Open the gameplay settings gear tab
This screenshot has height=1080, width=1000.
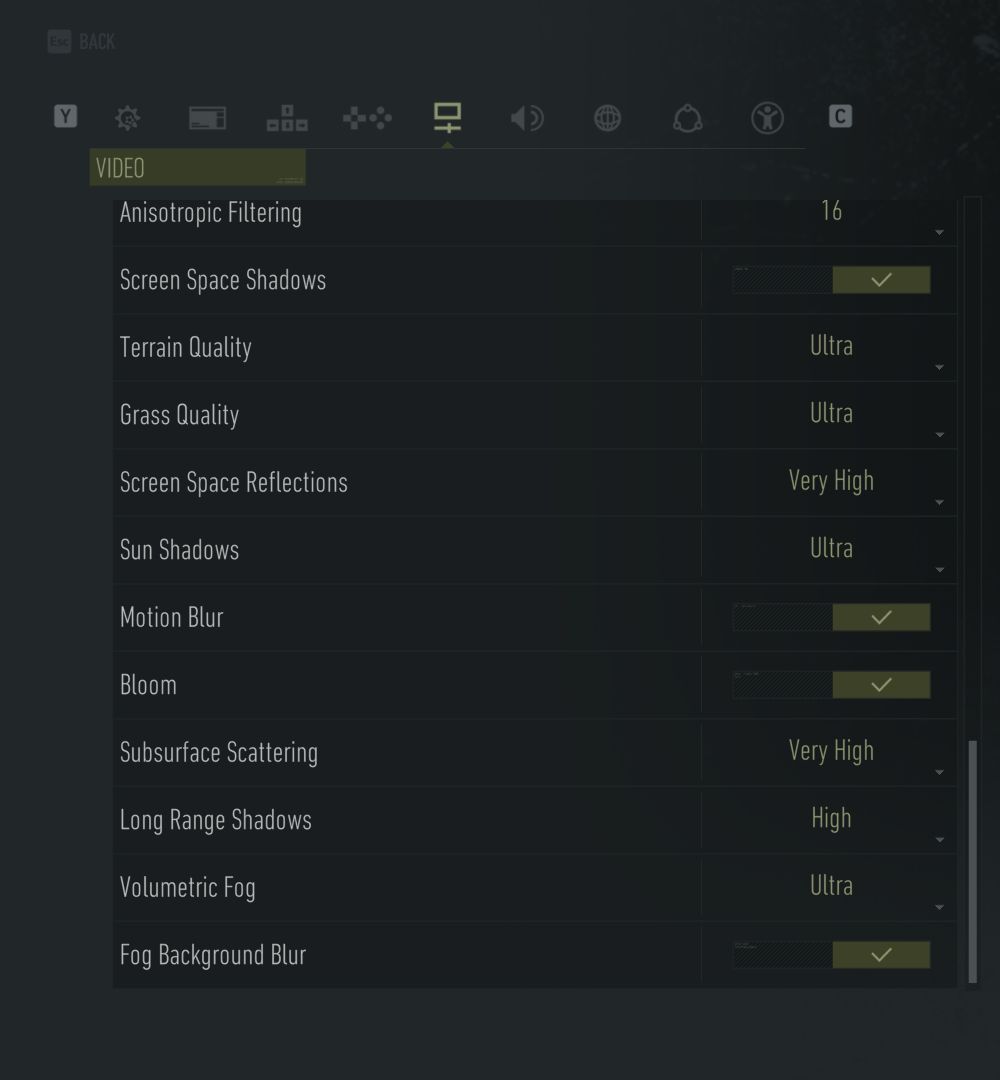127,118
